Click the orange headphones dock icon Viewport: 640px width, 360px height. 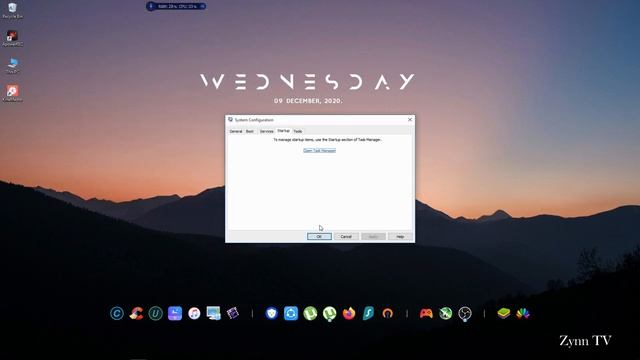388,313
